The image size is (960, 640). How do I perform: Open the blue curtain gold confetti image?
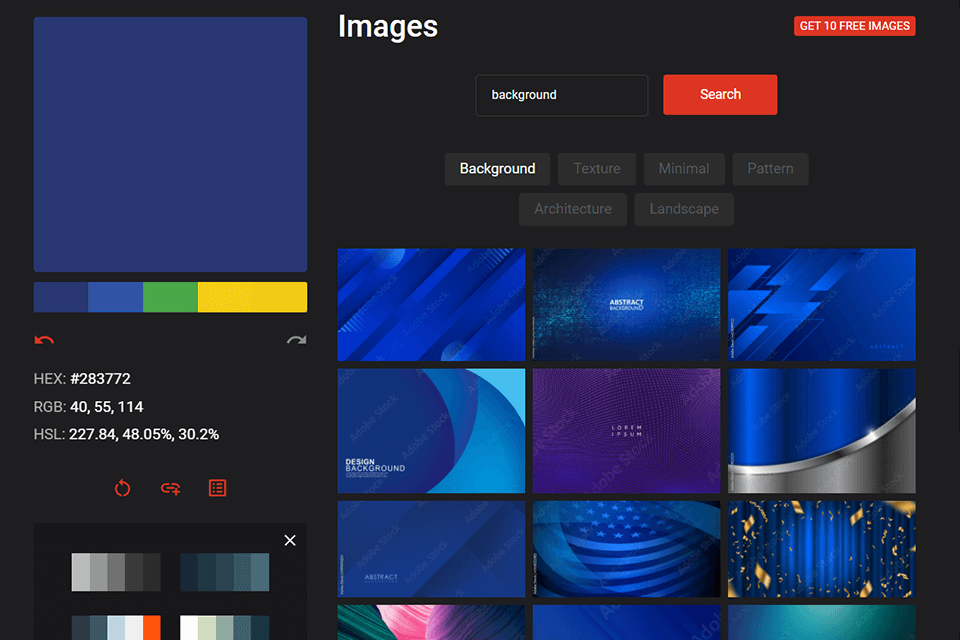(x=822, y=549)
